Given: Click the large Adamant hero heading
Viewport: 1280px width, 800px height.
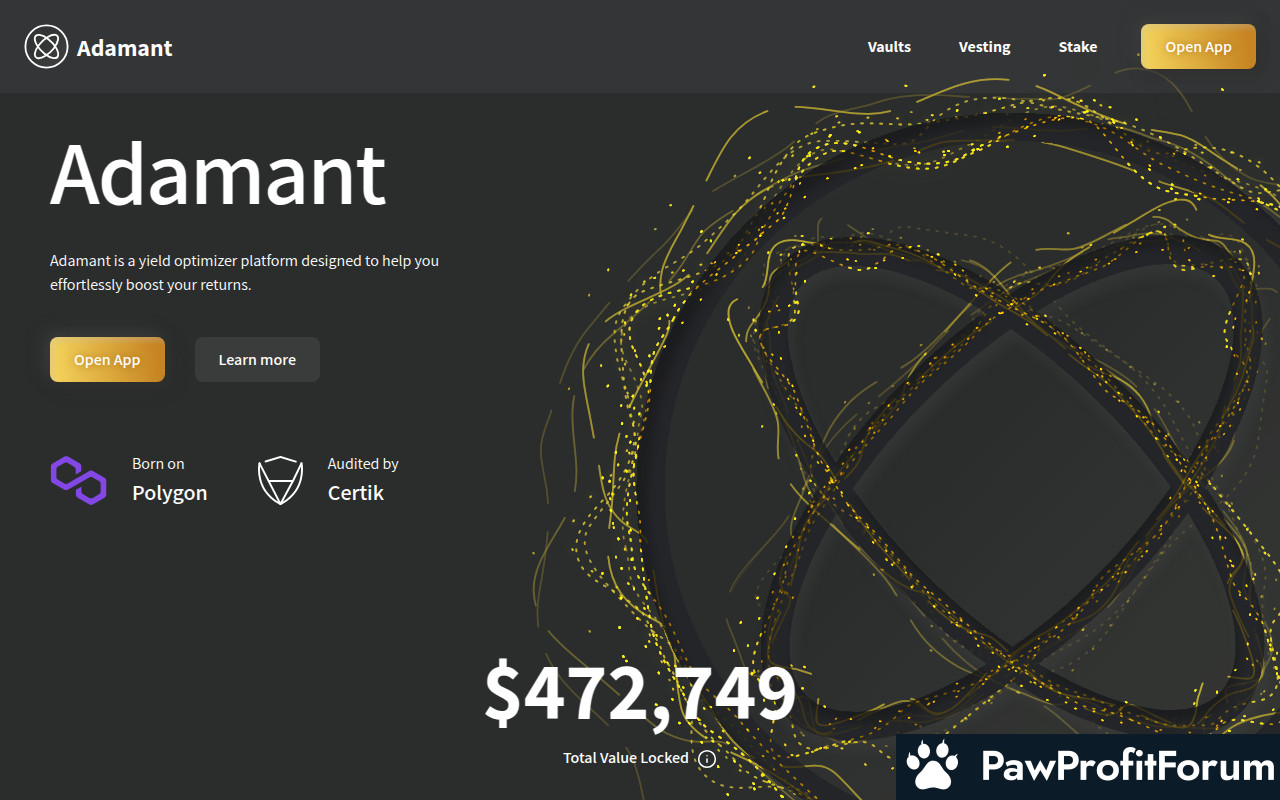Looking at the screenshot, I should coord(218,174).
